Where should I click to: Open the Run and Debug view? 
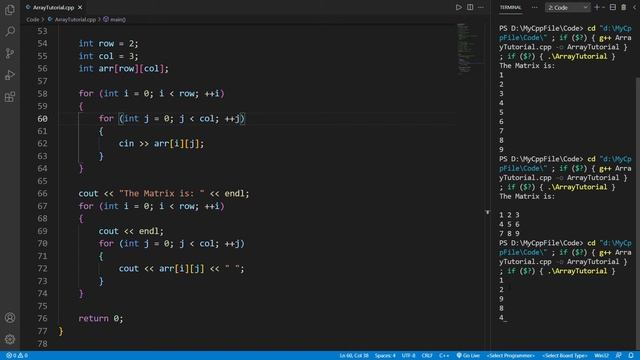(10, 75)
